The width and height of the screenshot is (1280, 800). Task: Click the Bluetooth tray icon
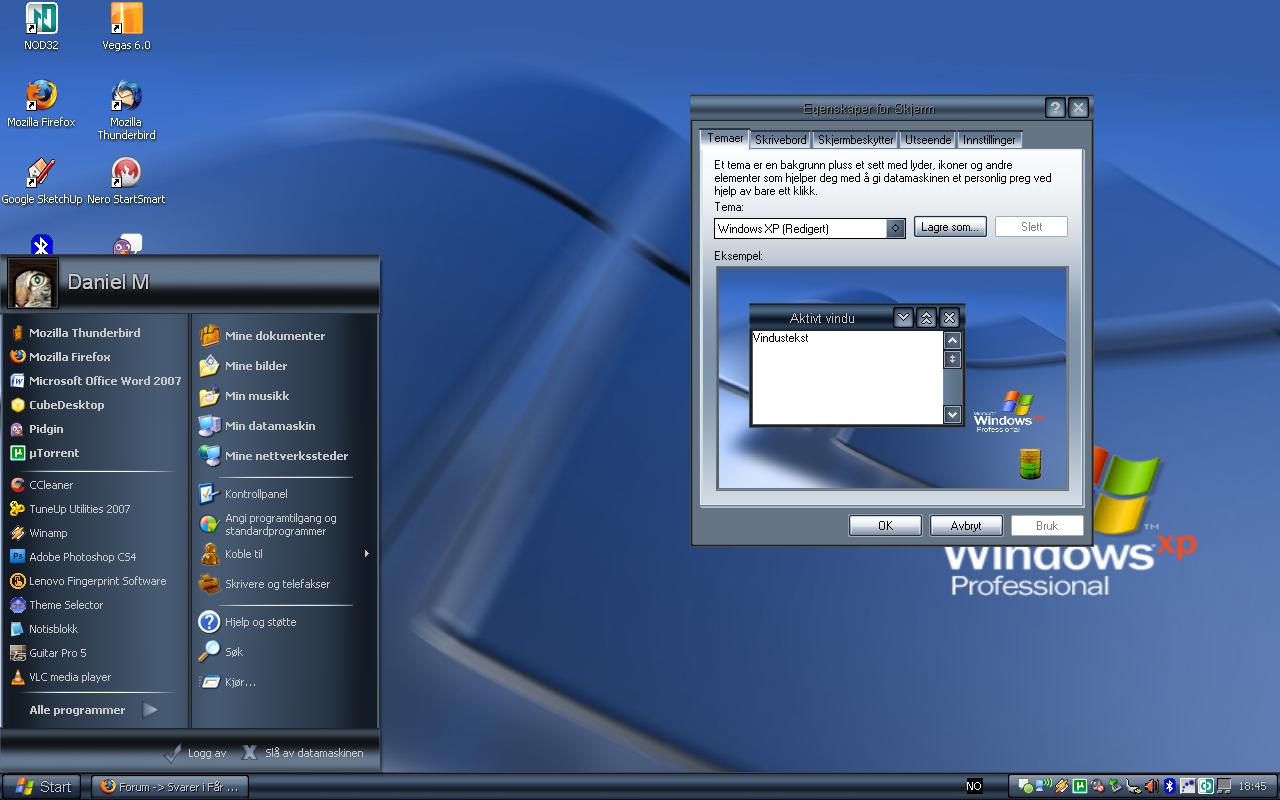coord(1169,786)
